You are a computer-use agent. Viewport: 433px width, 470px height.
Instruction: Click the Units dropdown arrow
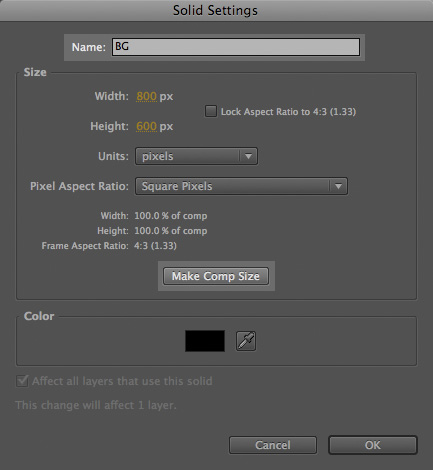point(248,156)
